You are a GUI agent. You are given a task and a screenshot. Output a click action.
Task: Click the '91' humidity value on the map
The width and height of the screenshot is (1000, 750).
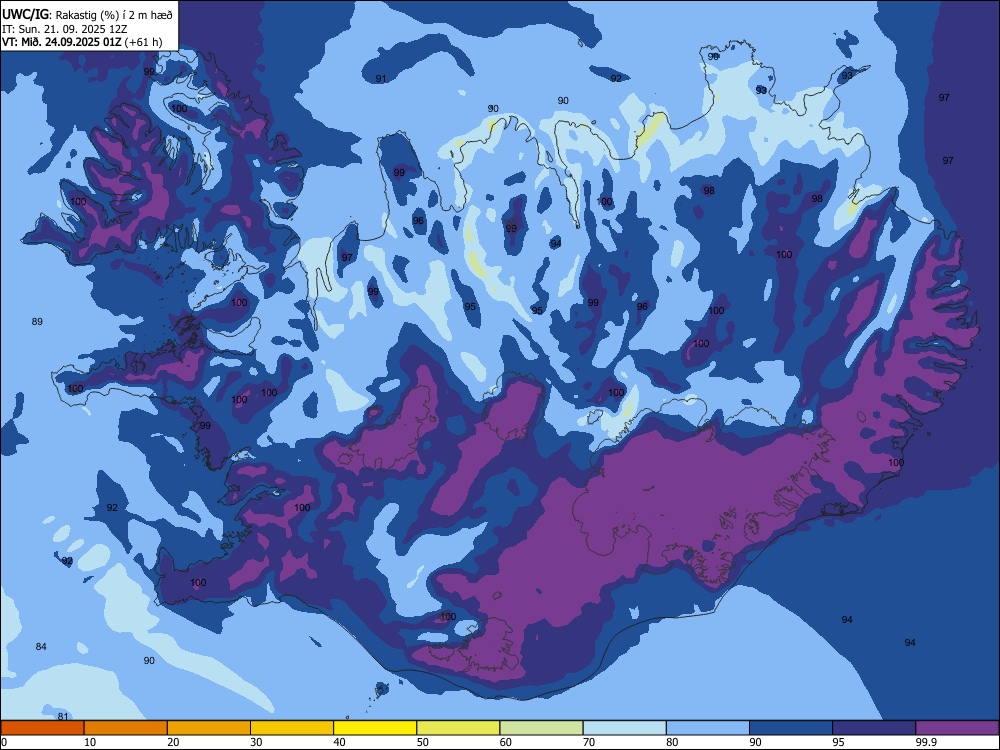point(381,78)
